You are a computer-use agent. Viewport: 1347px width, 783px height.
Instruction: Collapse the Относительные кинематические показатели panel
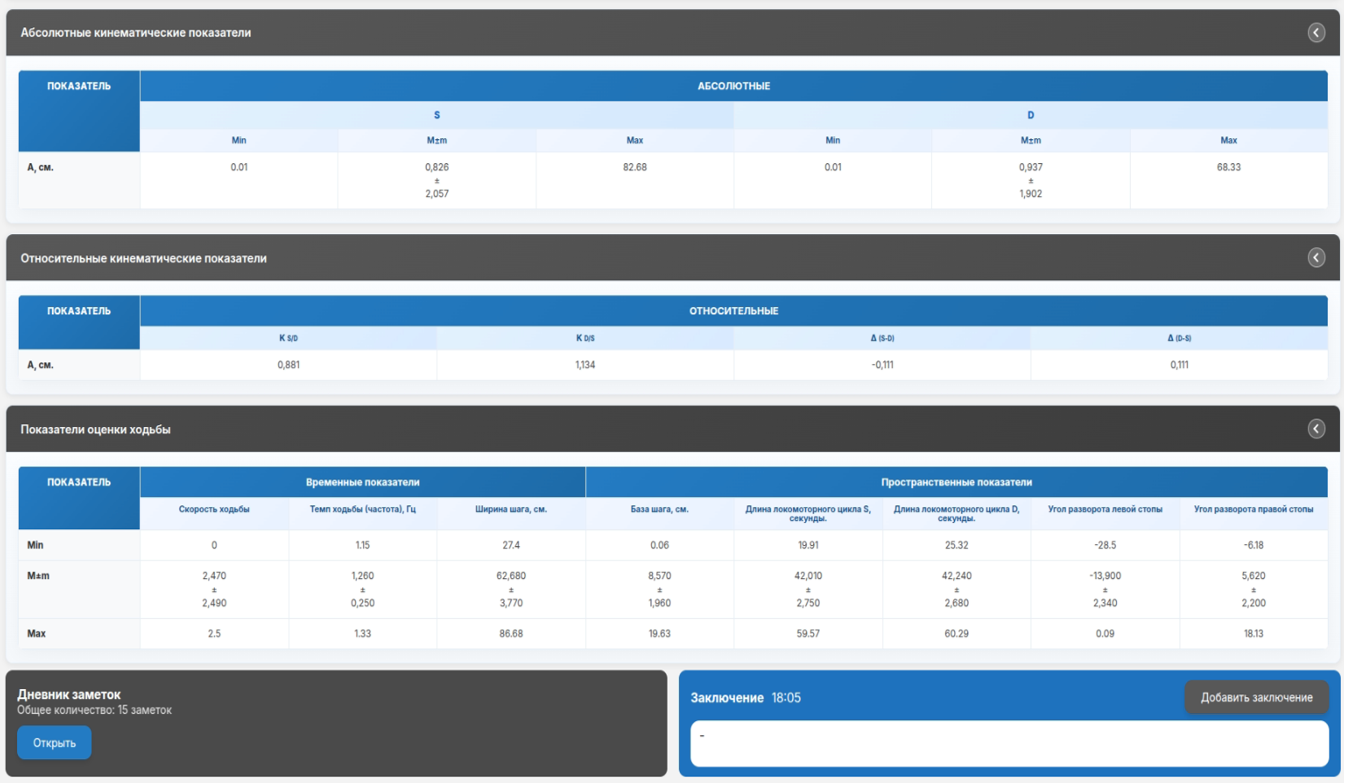(x=1316, y=258)
